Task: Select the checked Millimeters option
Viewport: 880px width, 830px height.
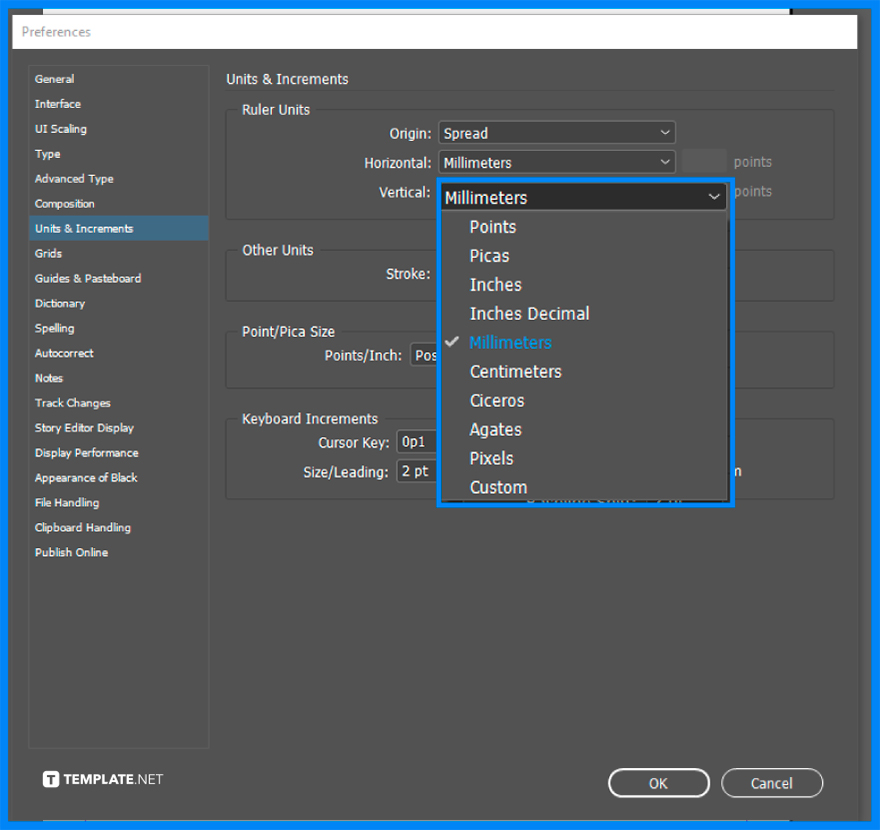Action: tap(510, 342)
